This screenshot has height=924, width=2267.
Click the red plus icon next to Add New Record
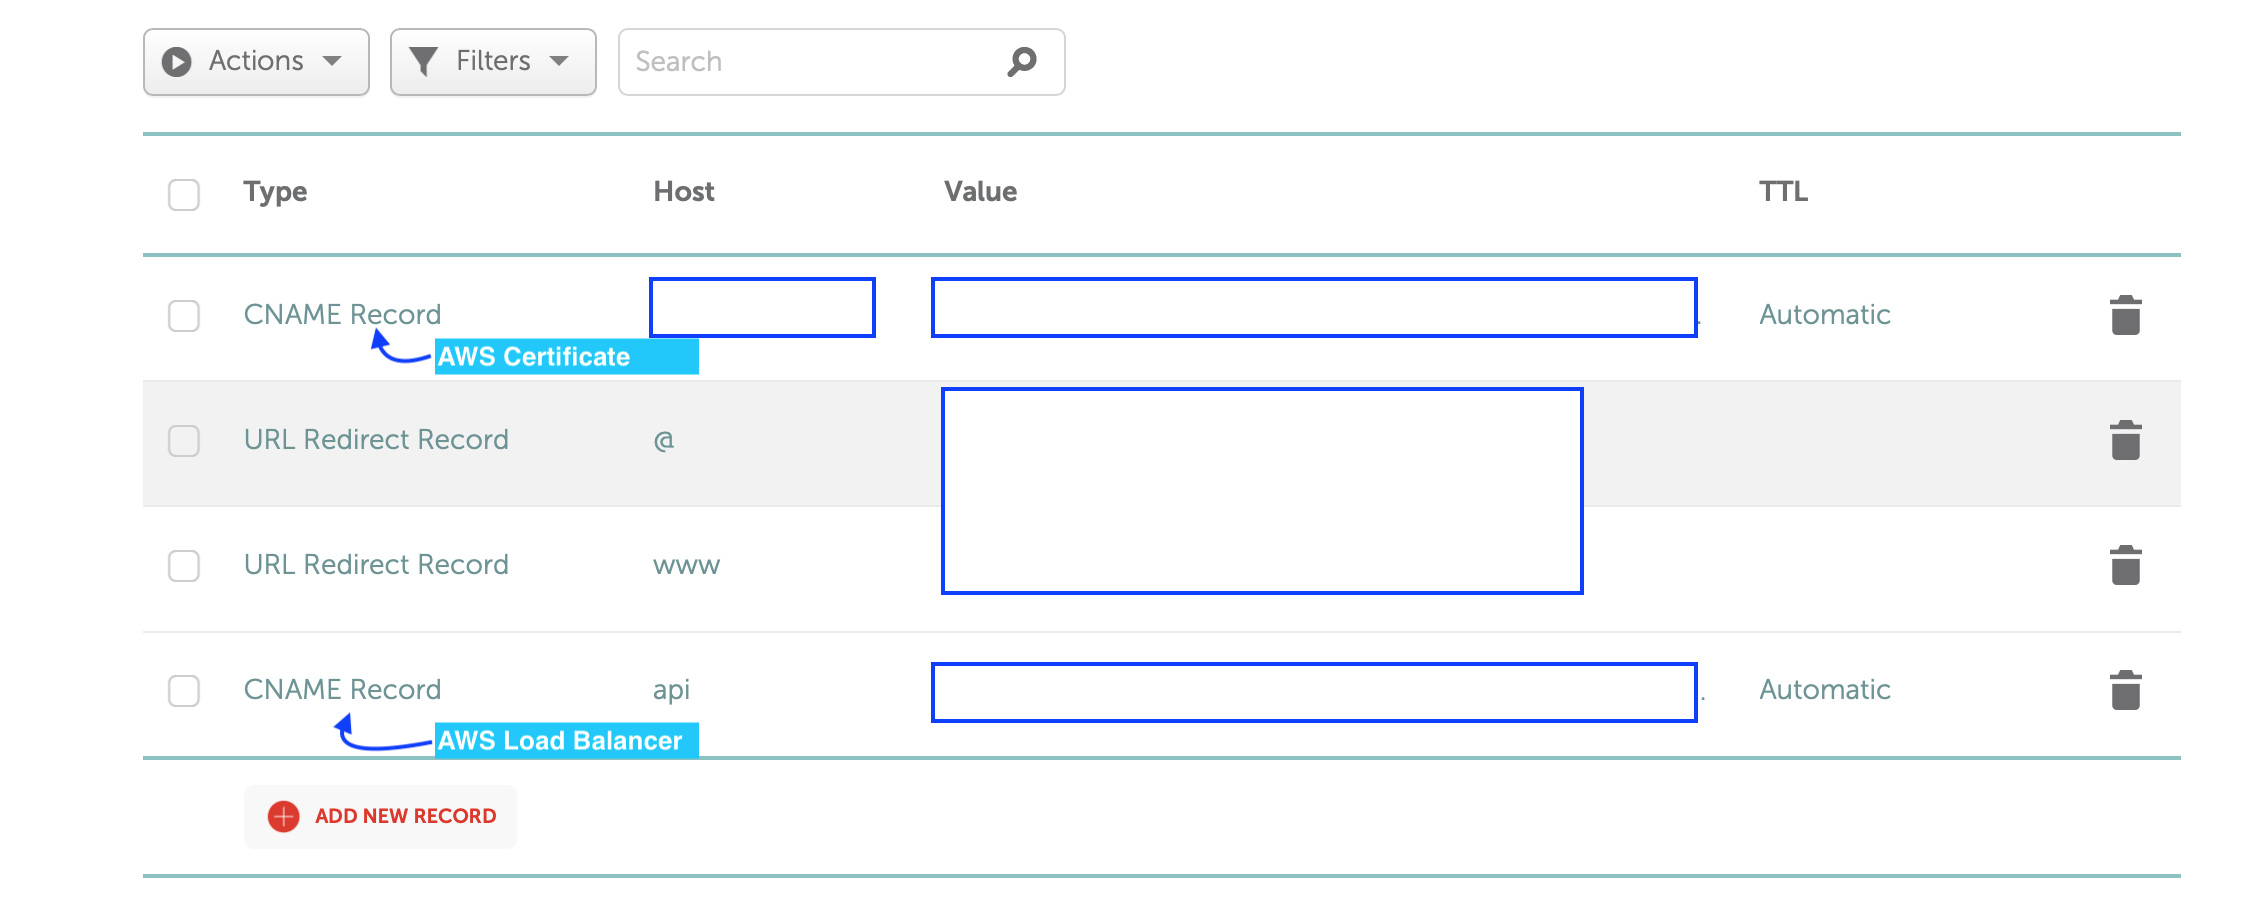click(x=283, y=816)
